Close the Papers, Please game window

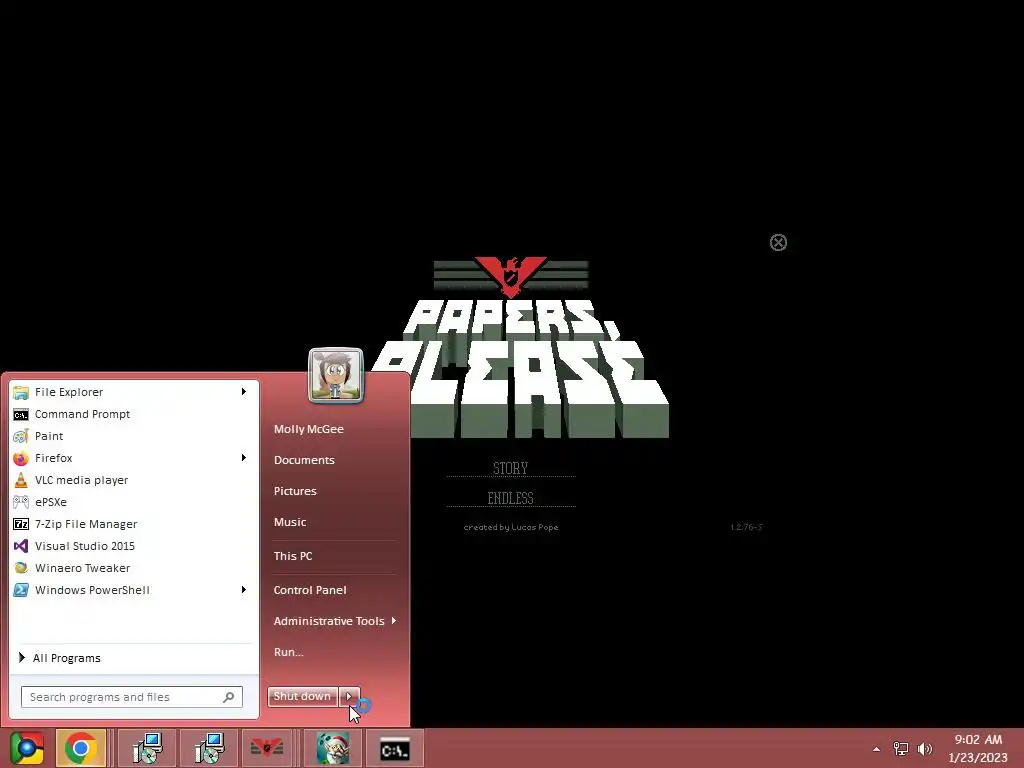[x=778, y=242]
